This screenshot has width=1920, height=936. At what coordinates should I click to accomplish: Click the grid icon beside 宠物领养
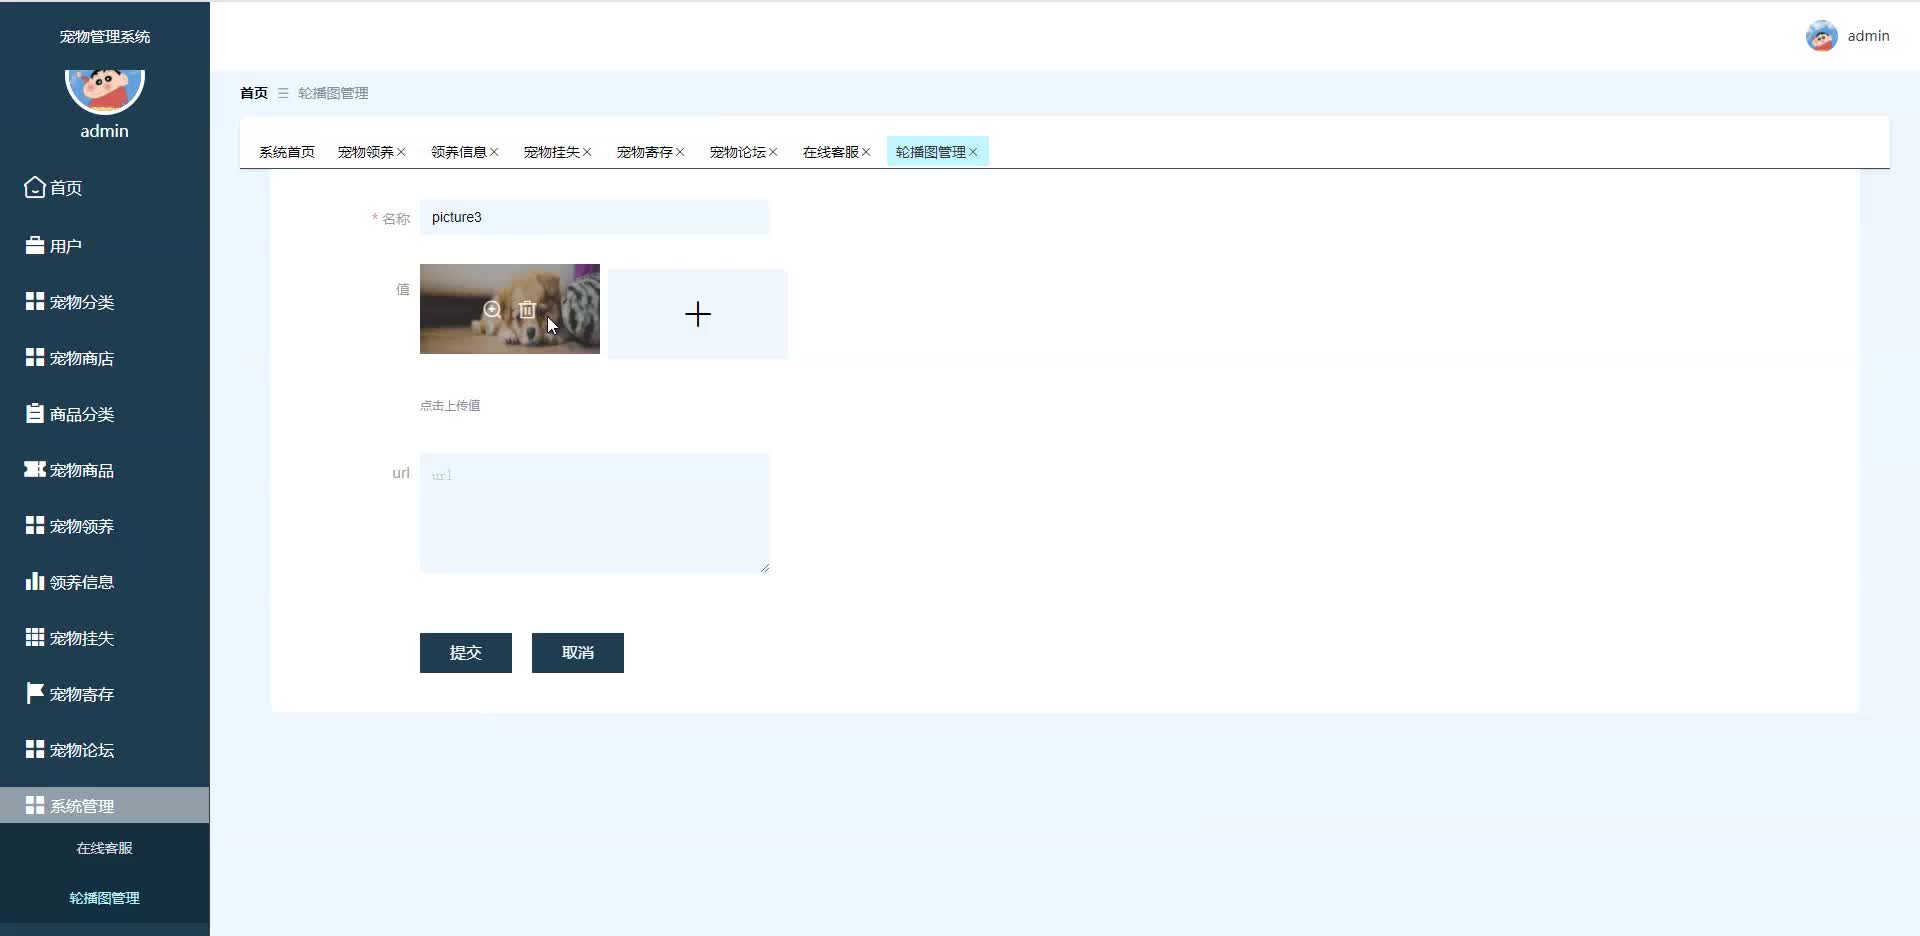[35, 525]
